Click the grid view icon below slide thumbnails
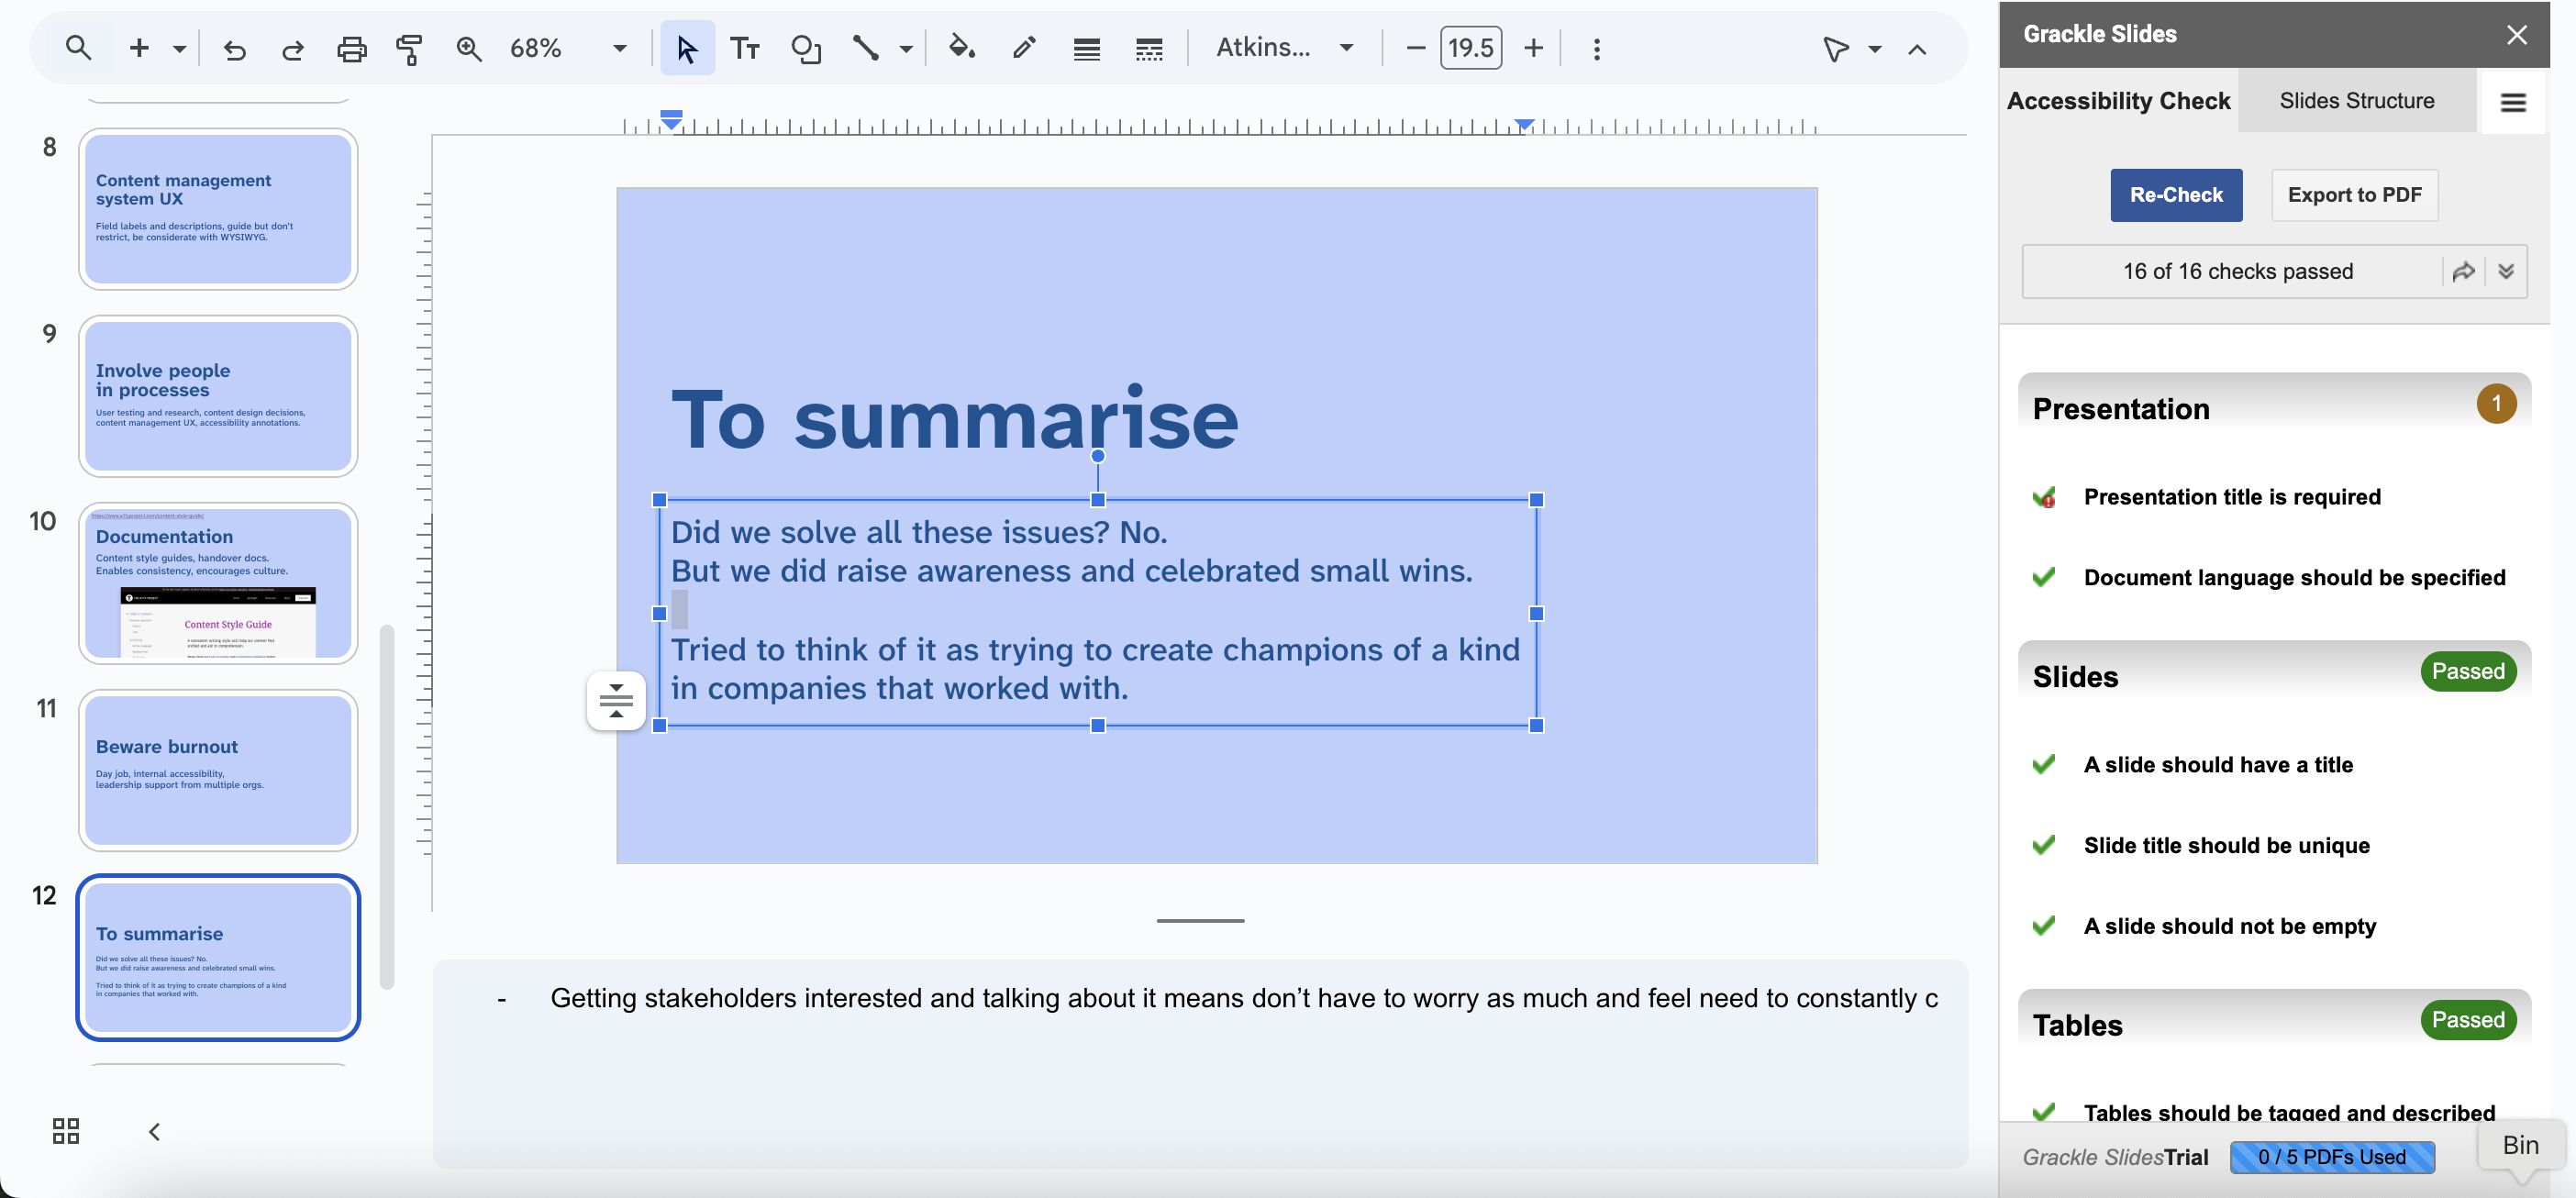 (x=66, y=1131)
